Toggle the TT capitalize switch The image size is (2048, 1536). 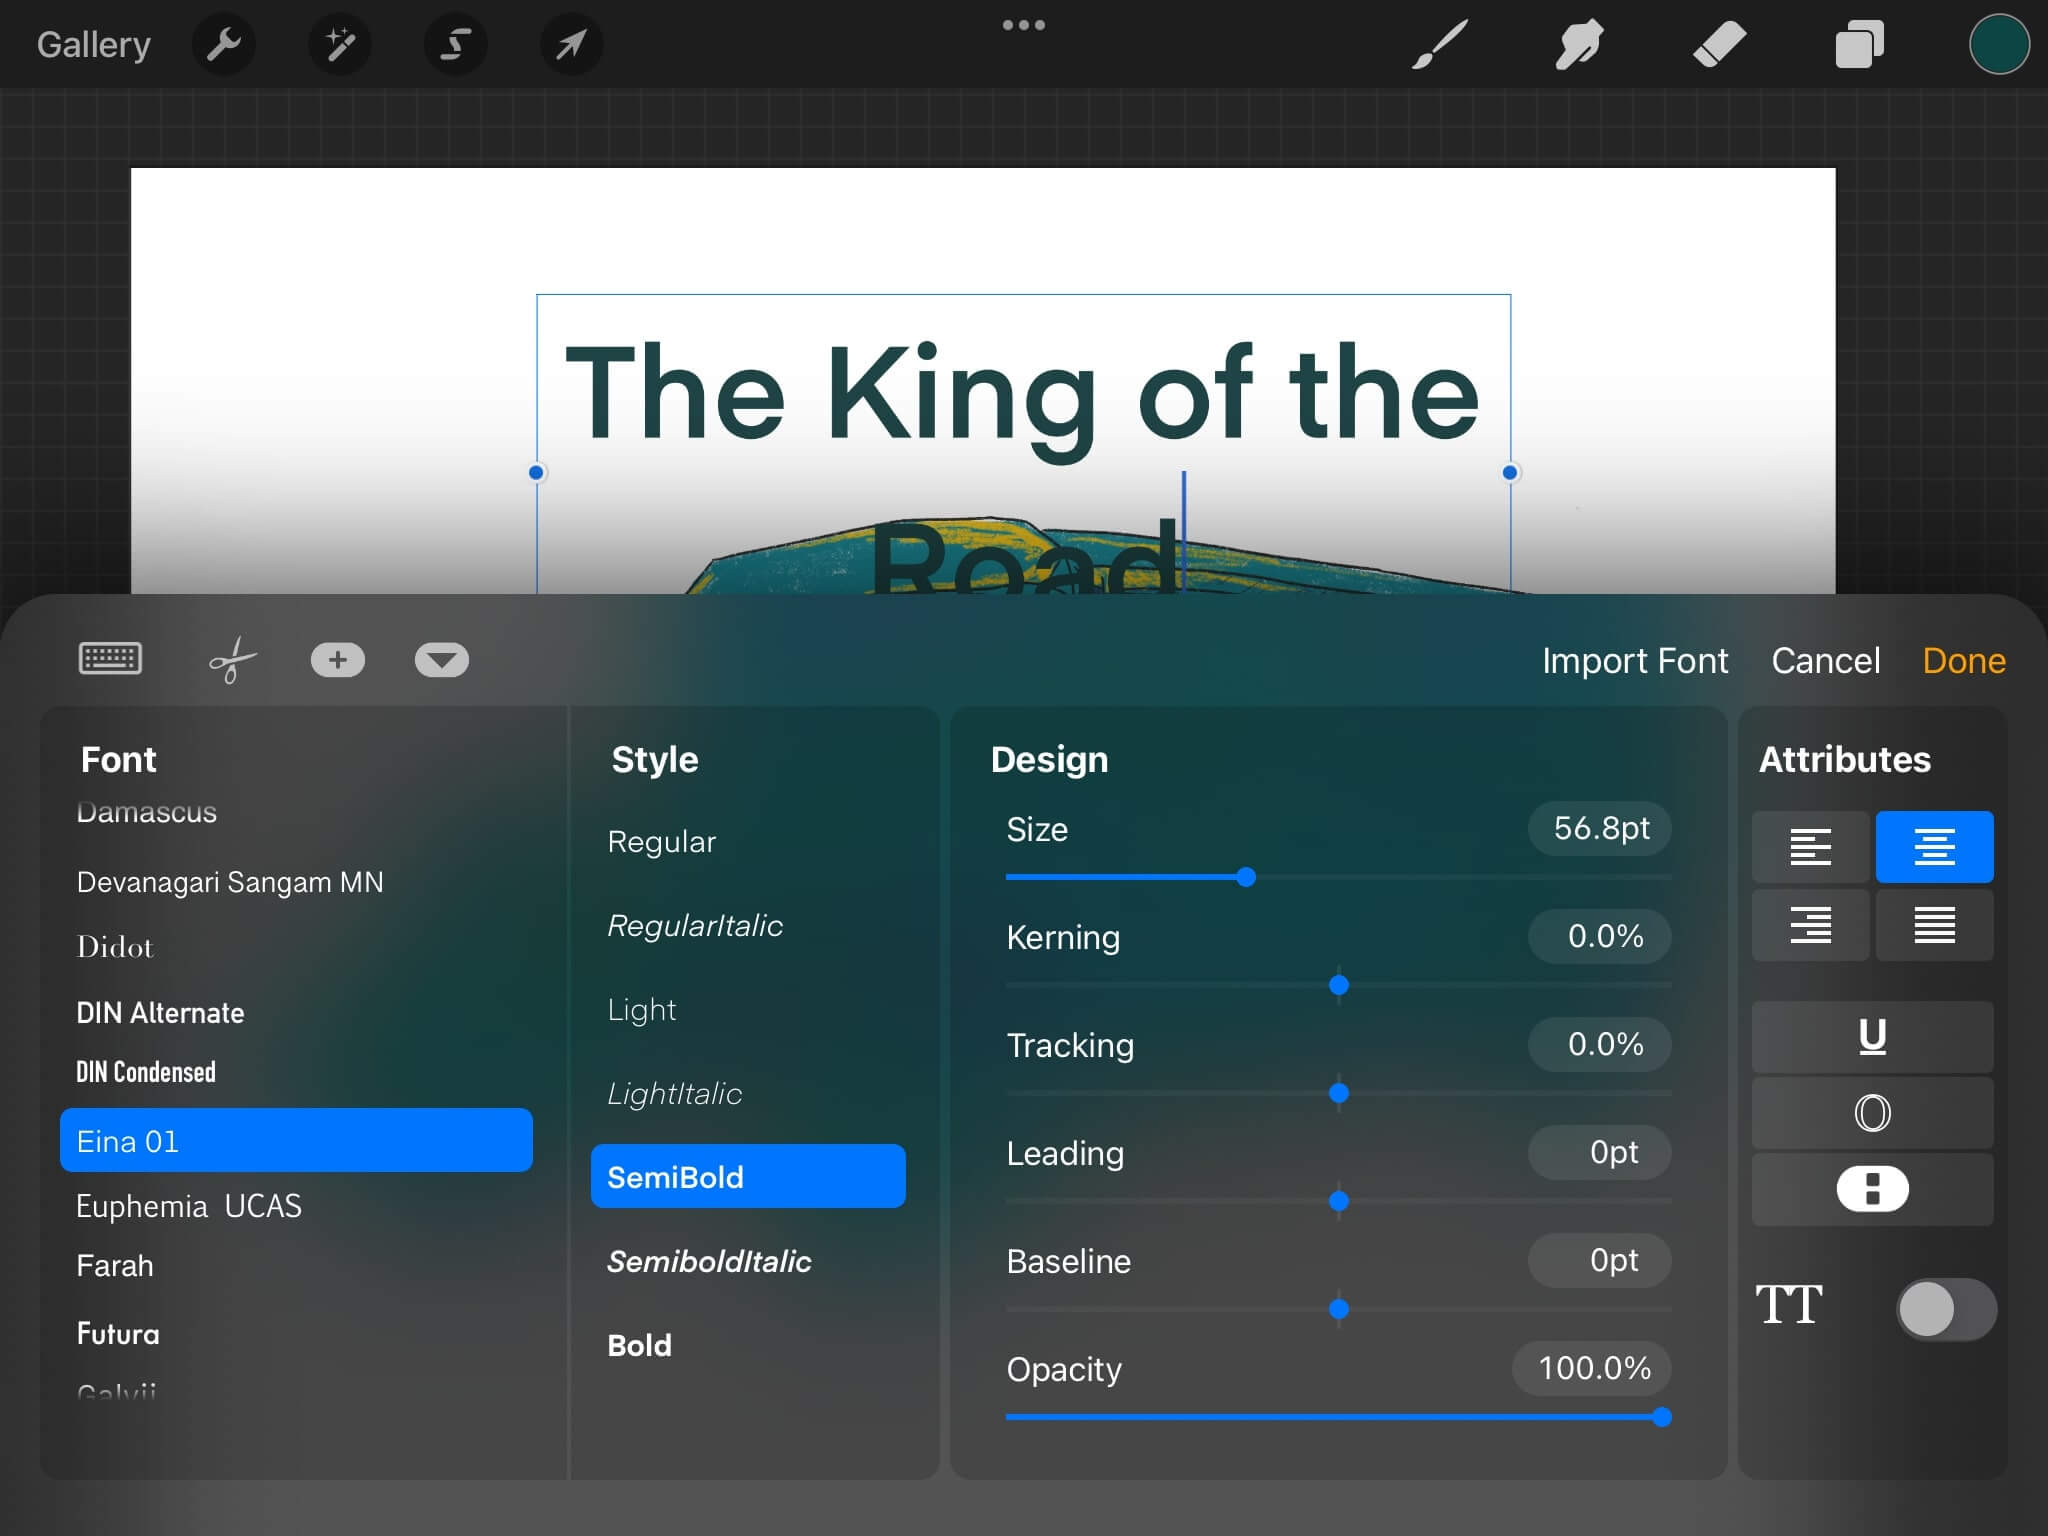[1945, 1309]
